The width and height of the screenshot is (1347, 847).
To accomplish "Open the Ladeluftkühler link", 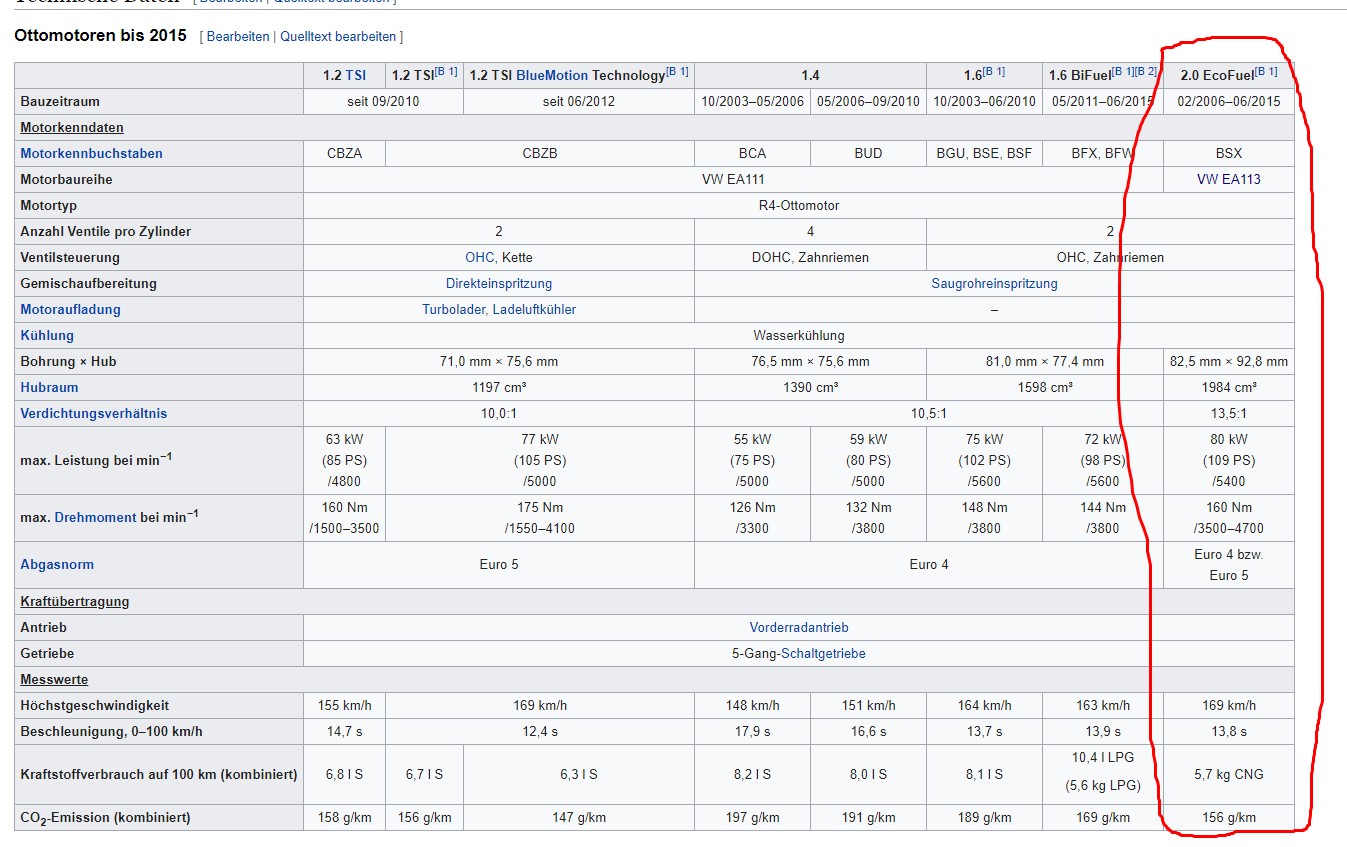I will tap(534, 309).
